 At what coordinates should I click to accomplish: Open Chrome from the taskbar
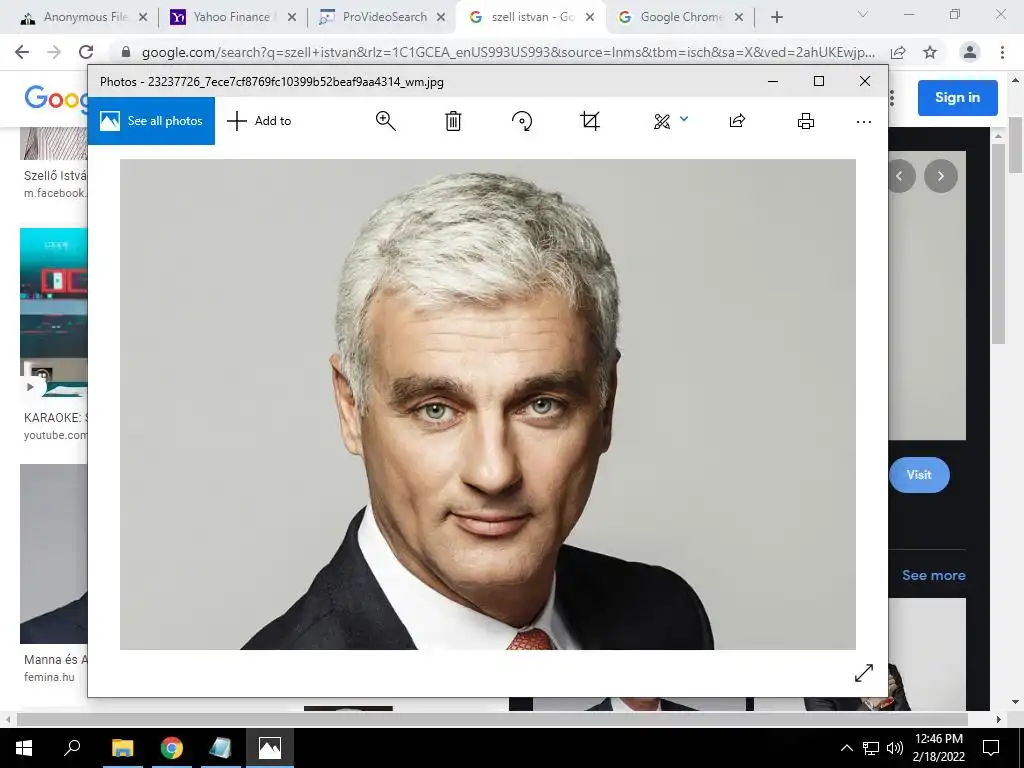tap(172, 748)
